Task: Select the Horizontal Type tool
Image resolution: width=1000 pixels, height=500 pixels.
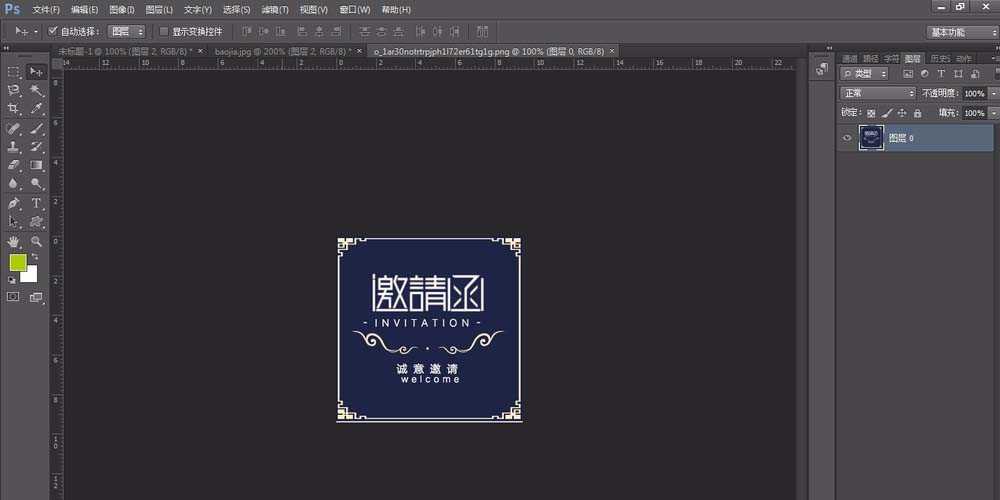Action: (37, 203)
